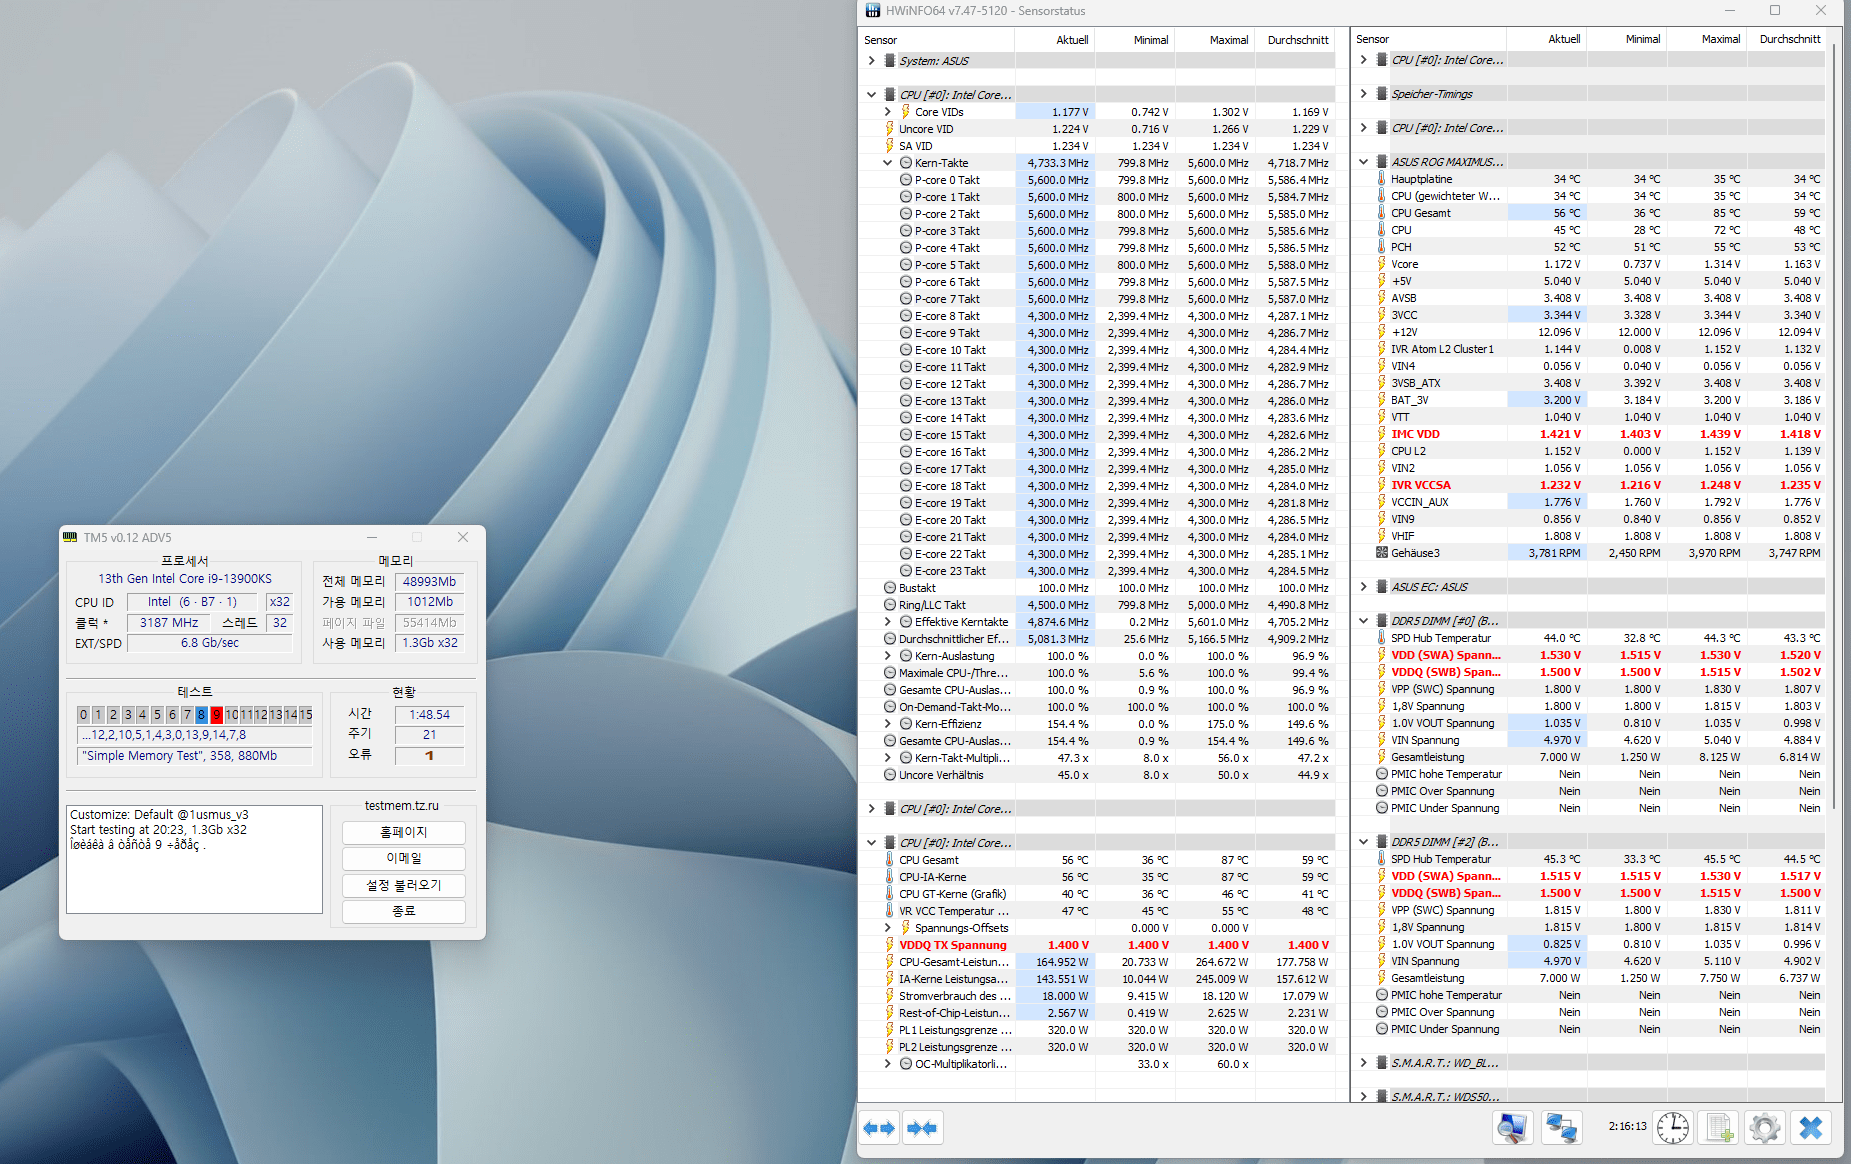This screenshot has height=1164, width=1851.
Task: Click the red test 9 block
Action: [216, 714]
